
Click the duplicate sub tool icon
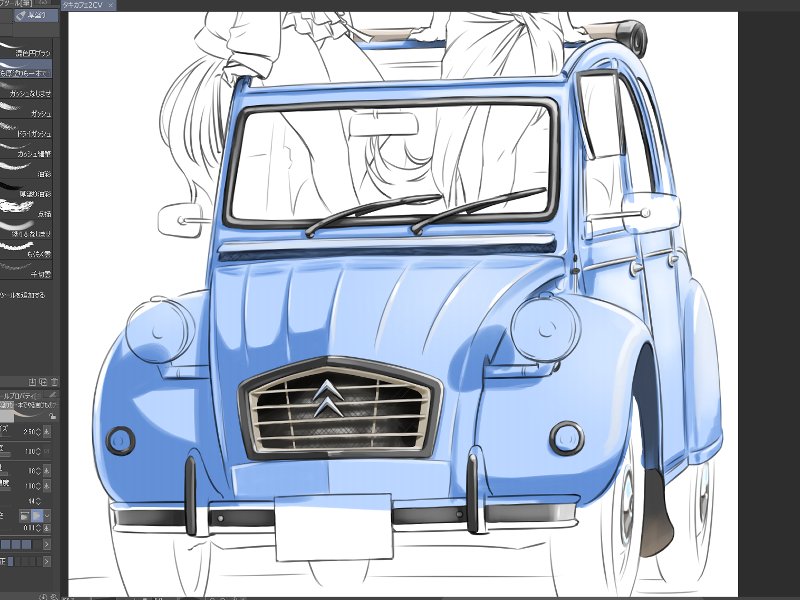[43, 382]
